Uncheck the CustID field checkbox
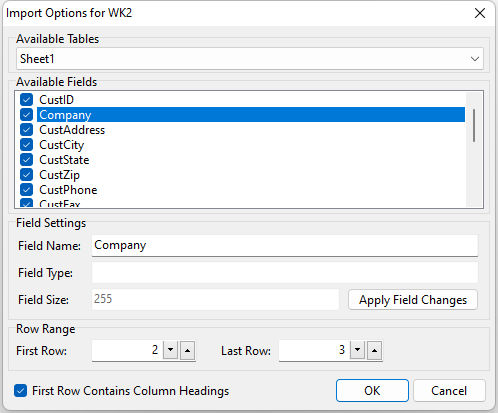The image size is (498, 413). tap(26, 99)
